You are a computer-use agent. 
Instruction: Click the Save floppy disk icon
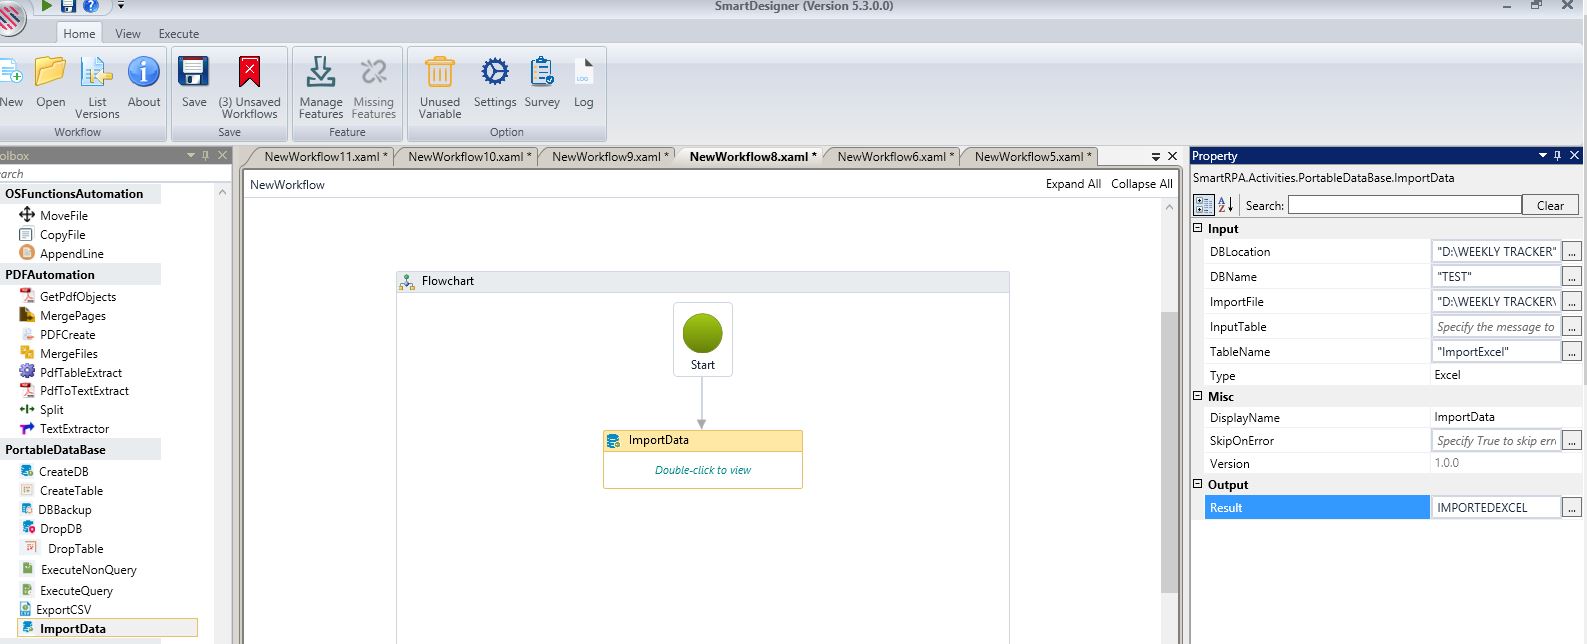point(193,73)
